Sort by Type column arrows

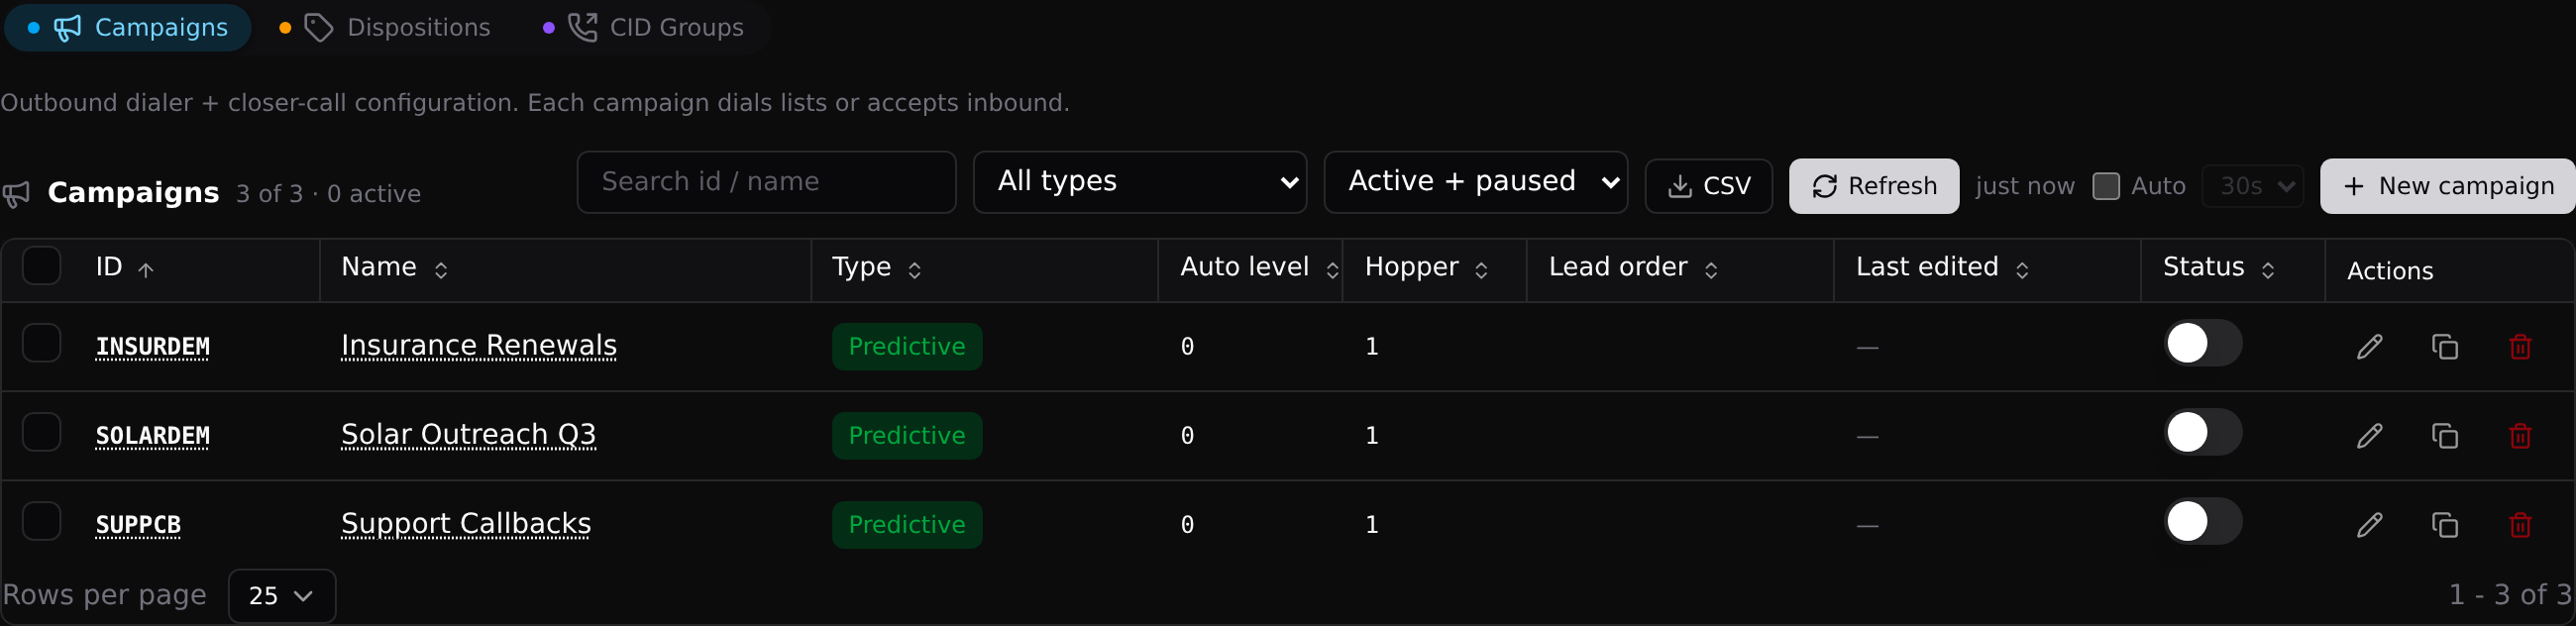[x=914, y=270]
